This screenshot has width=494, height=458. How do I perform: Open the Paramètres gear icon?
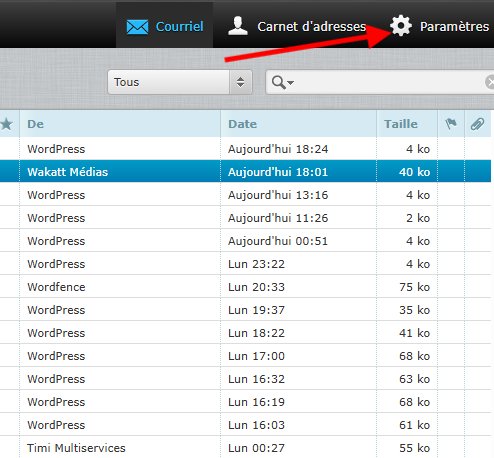point(401,26)
